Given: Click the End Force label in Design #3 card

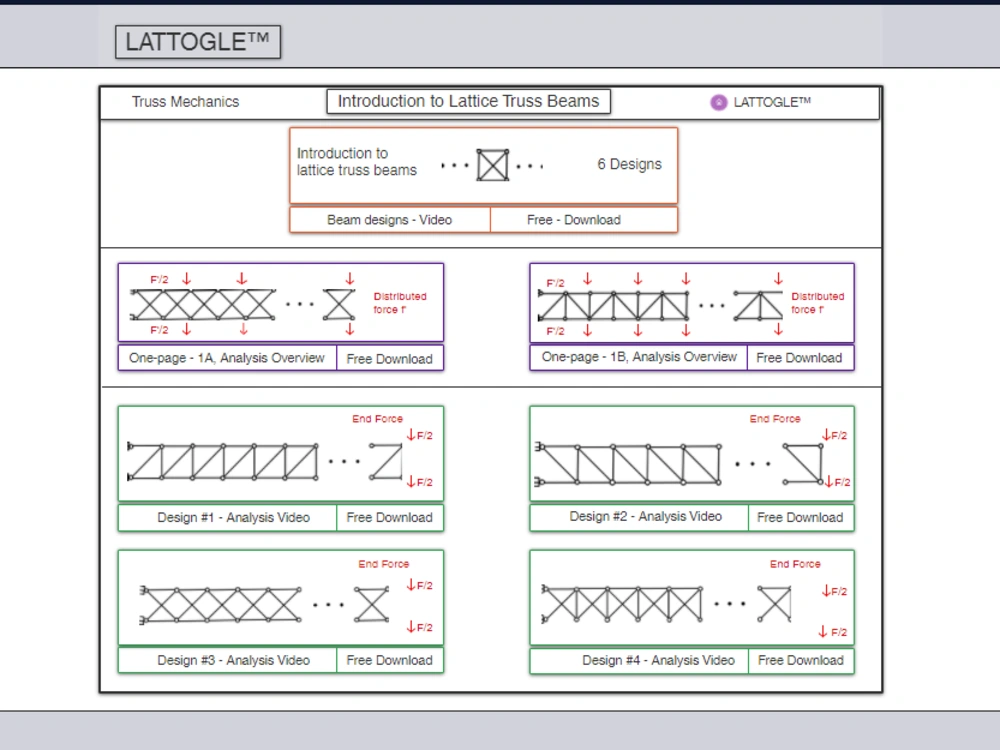Looking at the screenshot, I should click(383, 564).
